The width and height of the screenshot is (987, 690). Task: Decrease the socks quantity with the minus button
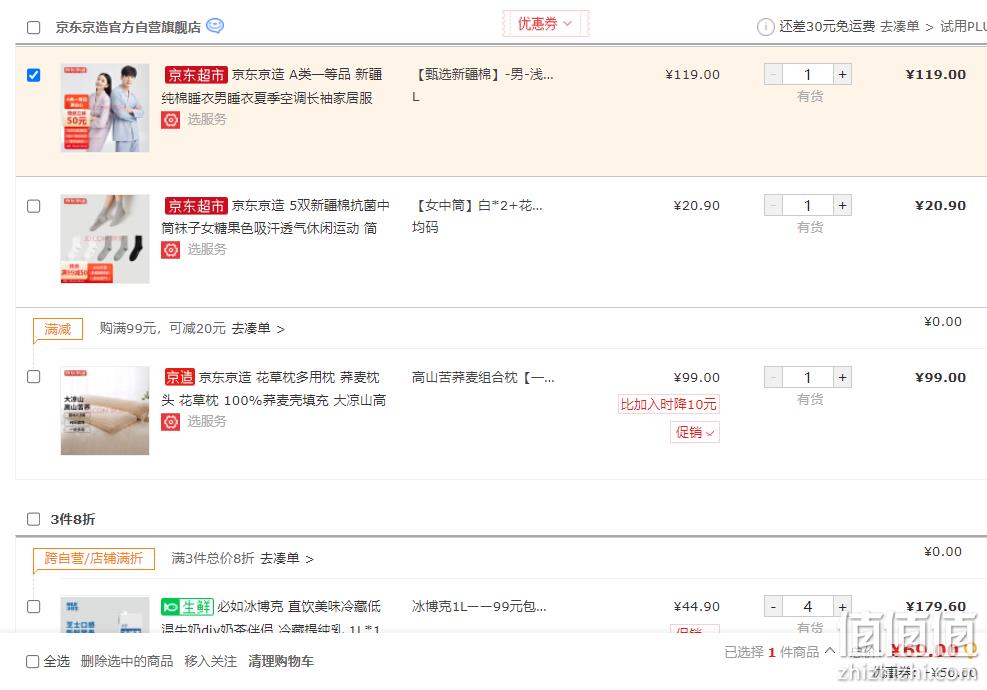(x=773, y=205)
